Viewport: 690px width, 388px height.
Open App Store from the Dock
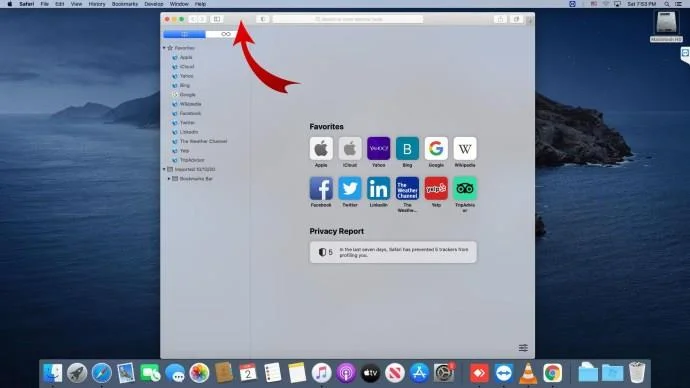point(419,373)
